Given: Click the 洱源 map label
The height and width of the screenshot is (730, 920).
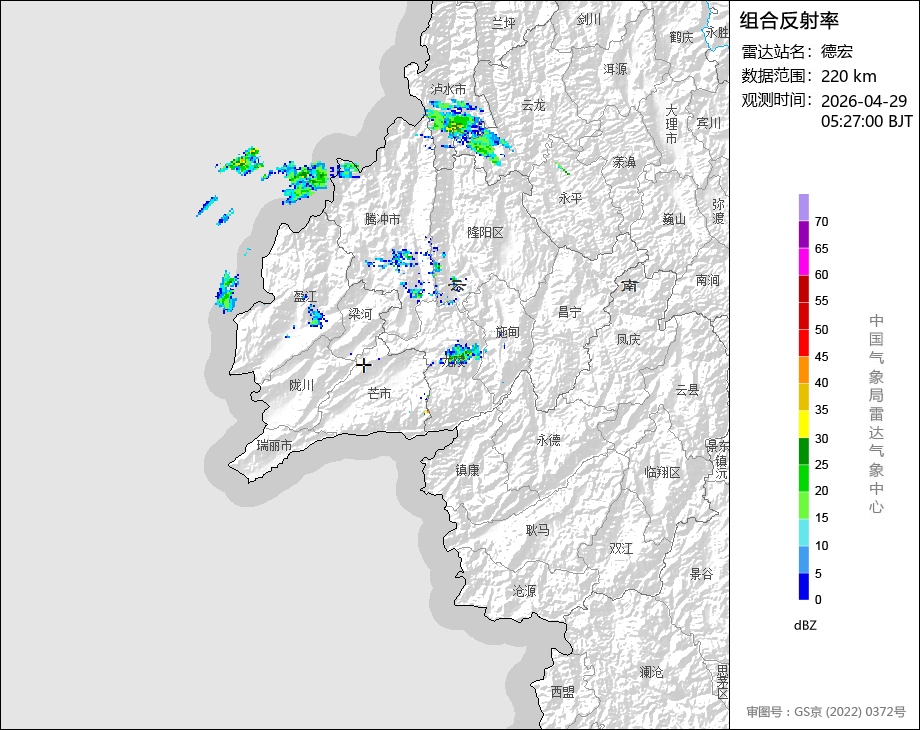Looking at the screenshot, I should (x=615, y=69).
